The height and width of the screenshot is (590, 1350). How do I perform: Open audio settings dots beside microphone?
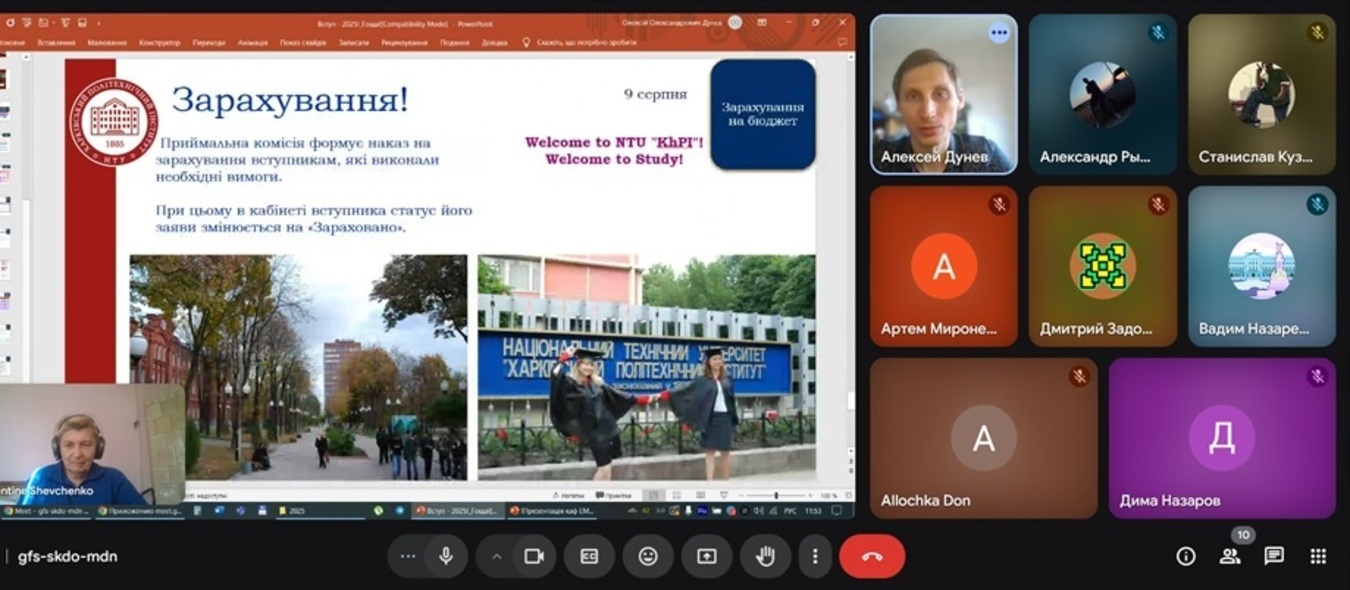click(407, 556)
